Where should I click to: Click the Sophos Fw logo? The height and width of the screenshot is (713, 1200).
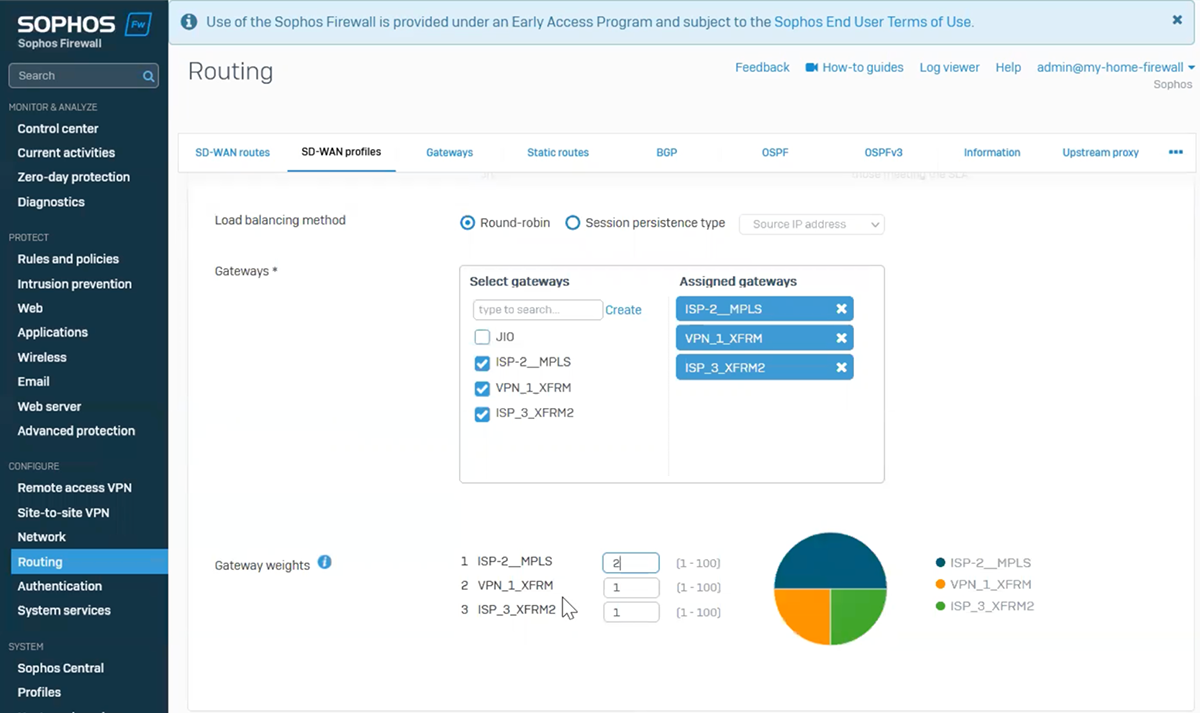pos(84,25)
